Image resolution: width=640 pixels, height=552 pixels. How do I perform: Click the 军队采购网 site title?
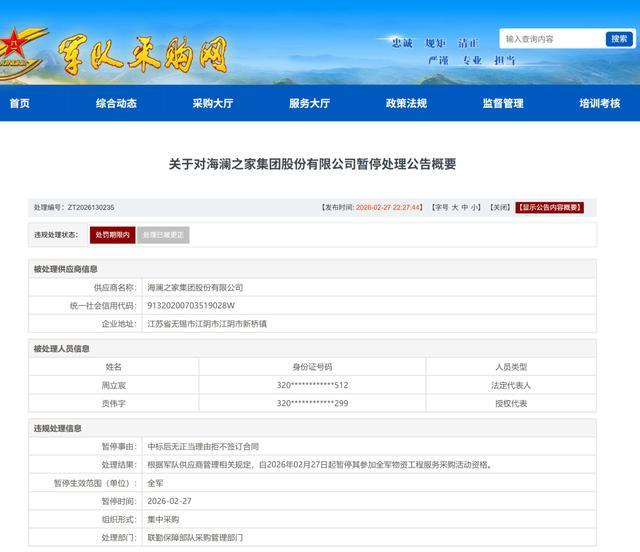click(x=142, y=55)
